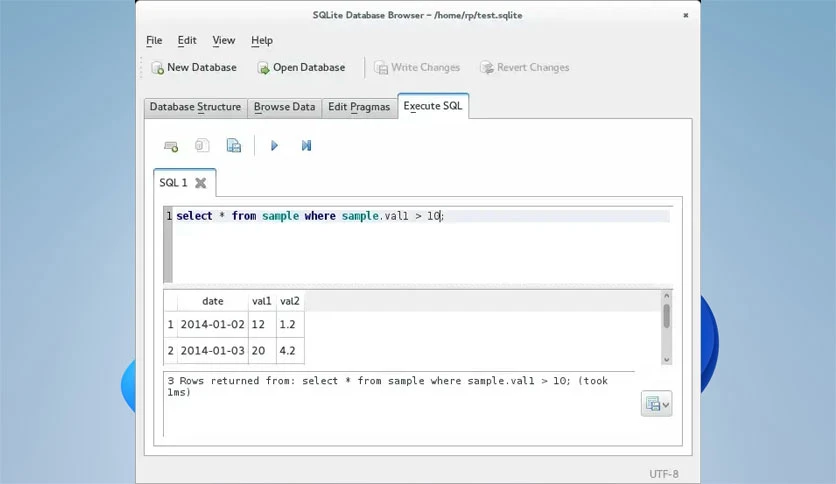
Task: Open the View menu
Action: coord(223,41)
